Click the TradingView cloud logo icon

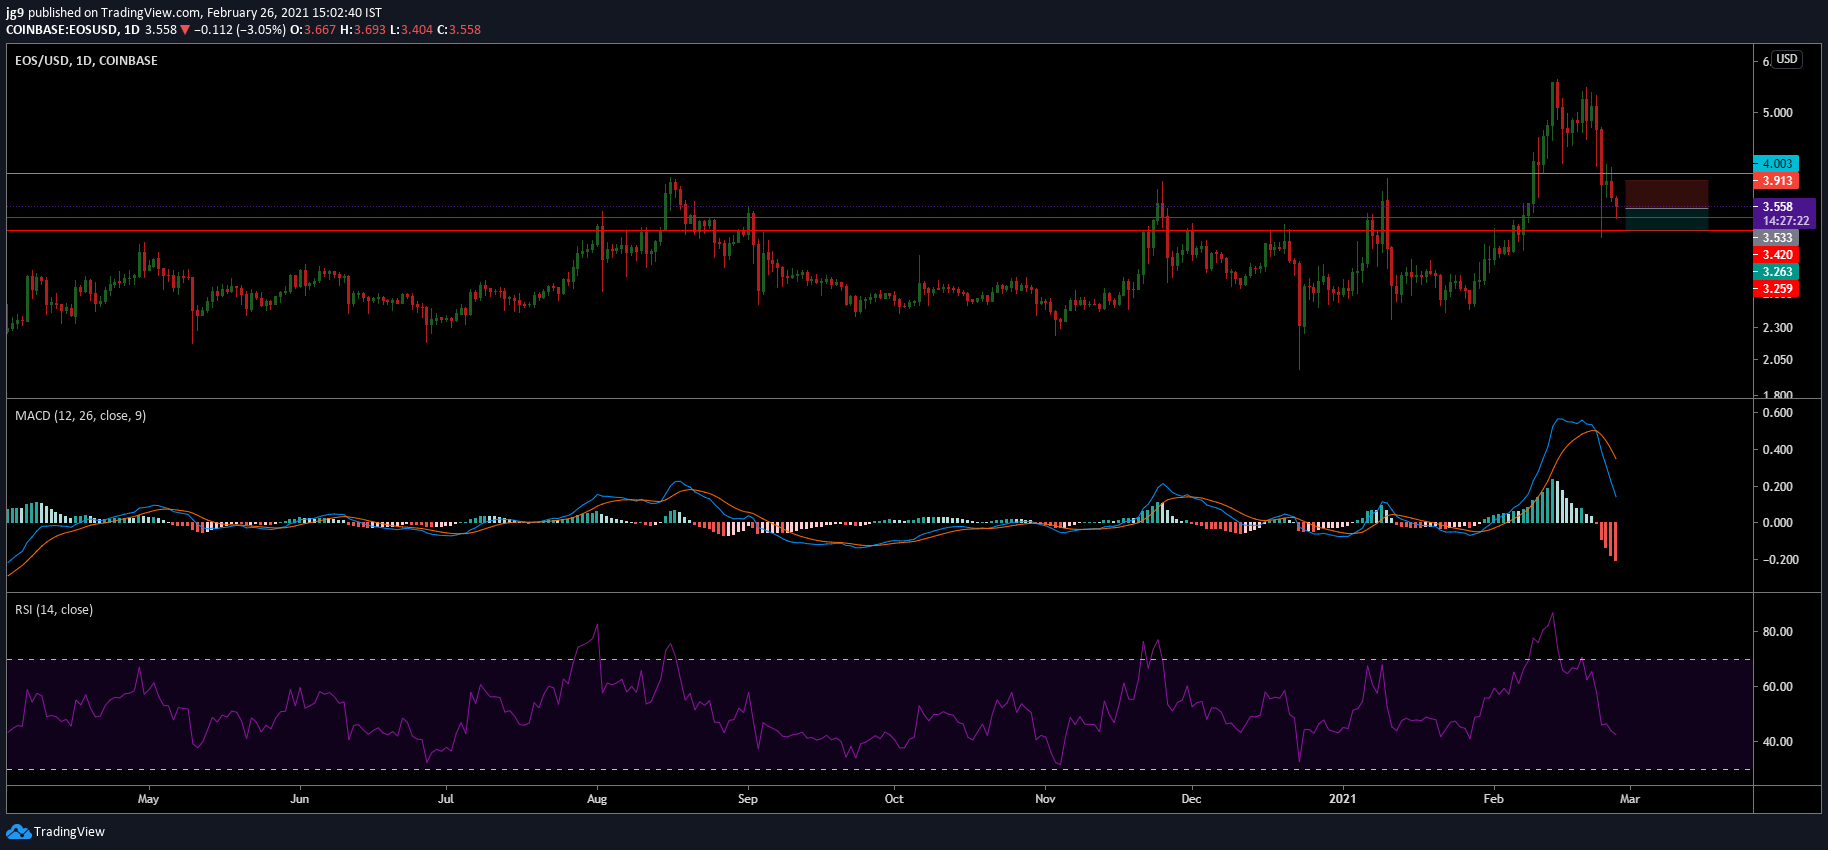coord(18,831)
